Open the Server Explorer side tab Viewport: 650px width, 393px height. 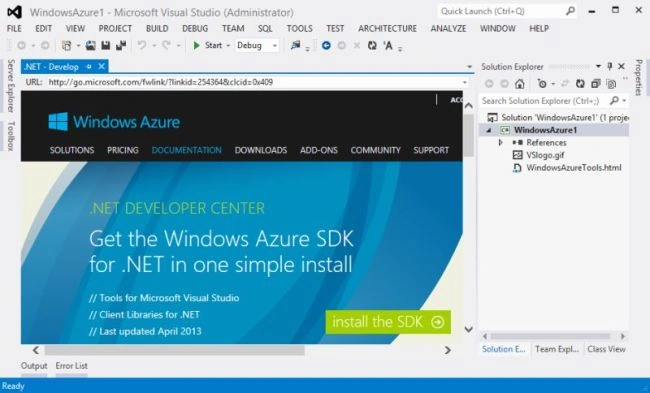(x=11, y=86)
